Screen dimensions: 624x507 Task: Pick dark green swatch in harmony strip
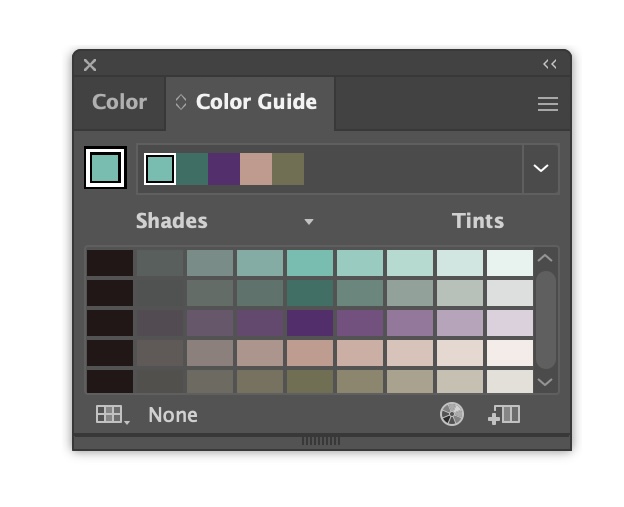[192, 169]
